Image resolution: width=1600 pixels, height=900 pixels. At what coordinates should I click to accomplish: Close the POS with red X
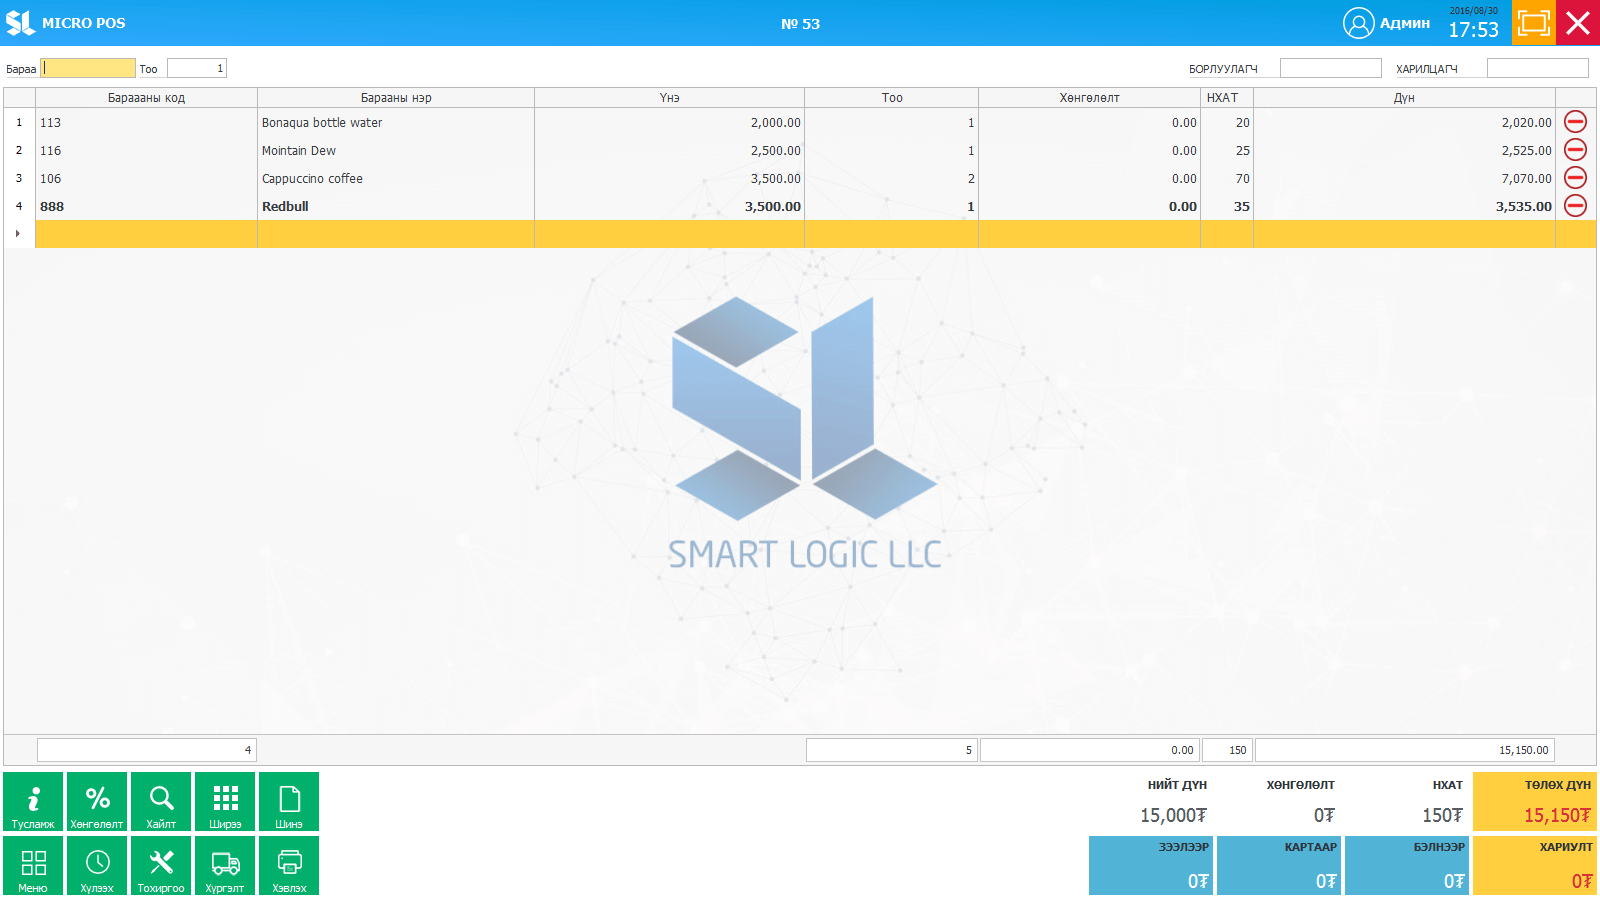click(x=1578, y=23)
